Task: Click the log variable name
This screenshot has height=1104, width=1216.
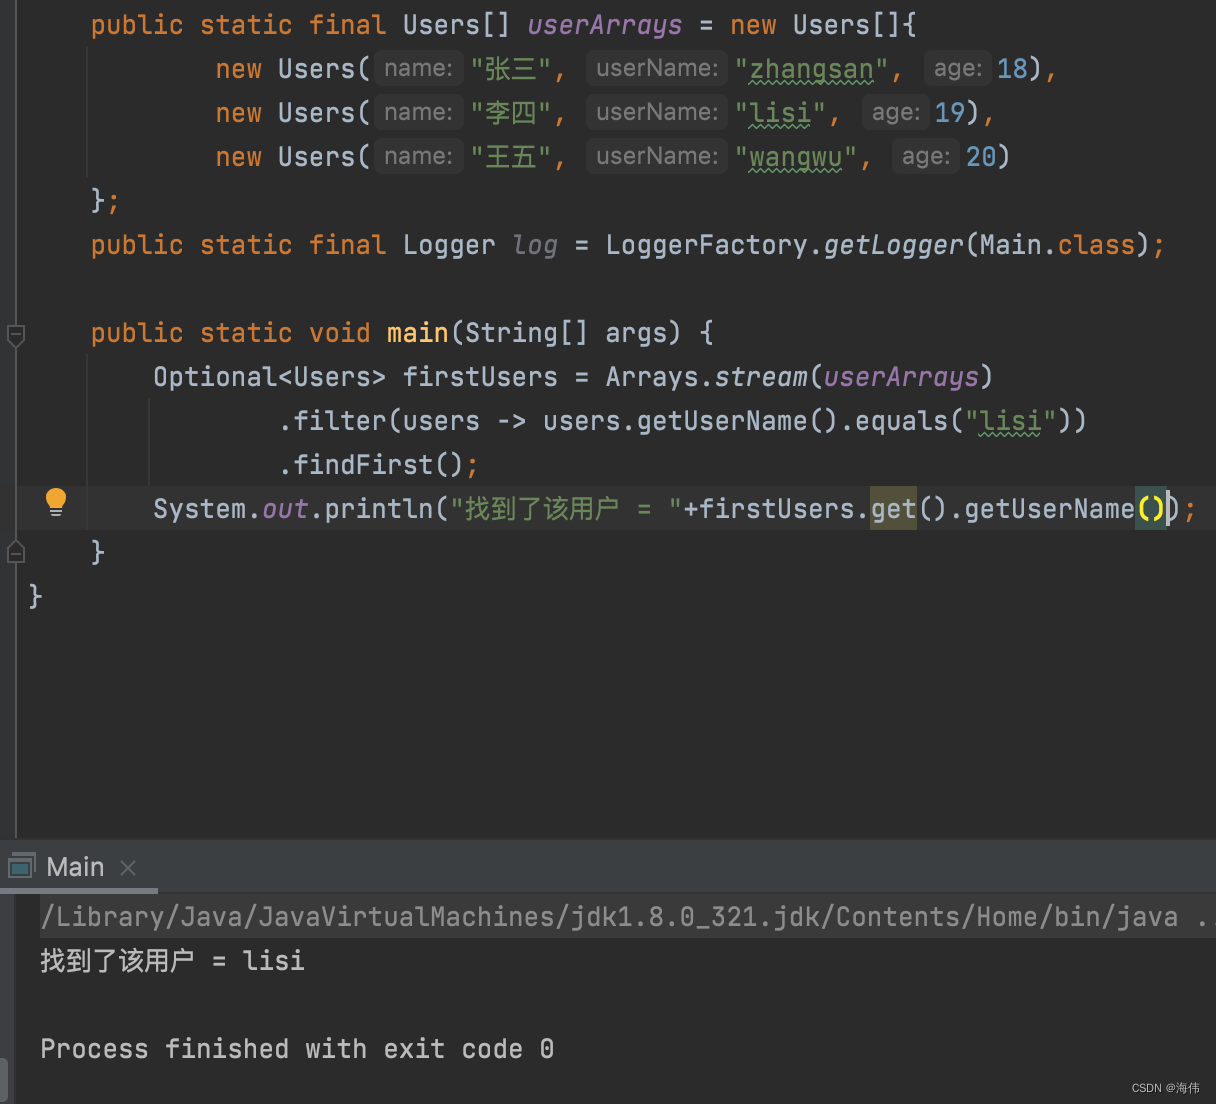Action: [x=535, y=245]
